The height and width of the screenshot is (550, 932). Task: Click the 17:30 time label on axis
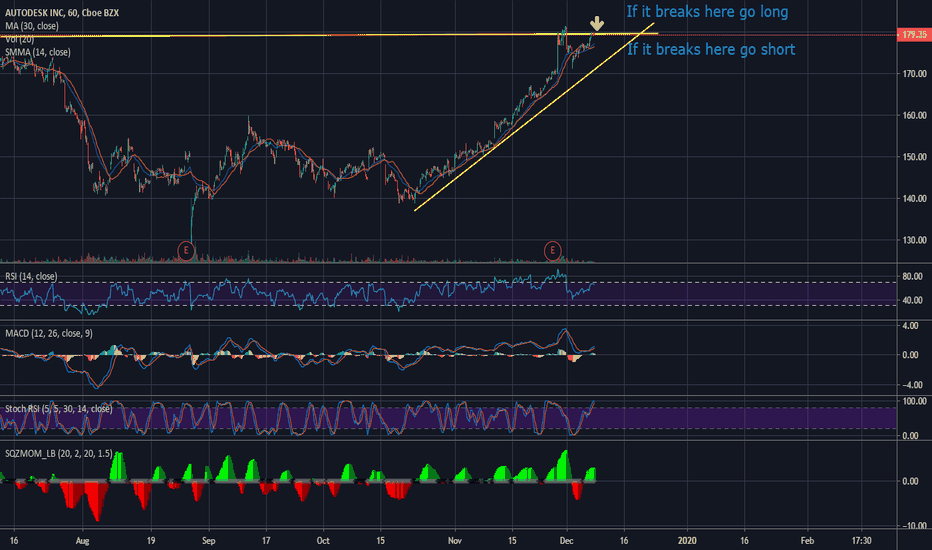861,540
